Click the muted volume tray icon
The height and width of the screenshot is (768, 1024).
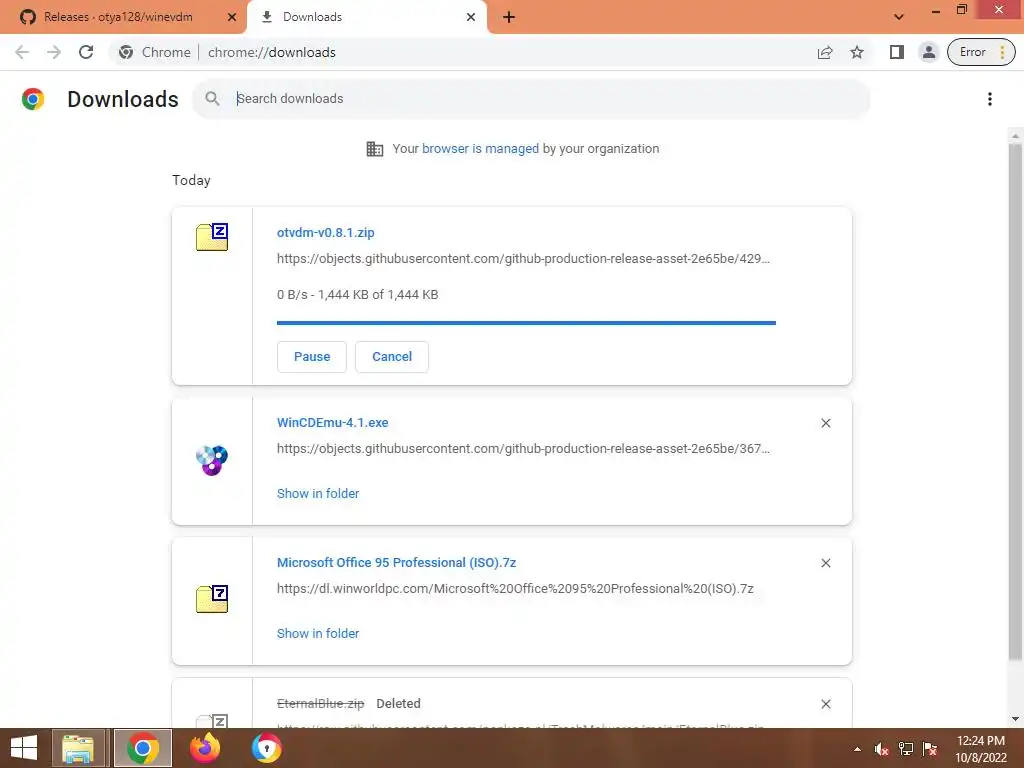click(882, 749)
